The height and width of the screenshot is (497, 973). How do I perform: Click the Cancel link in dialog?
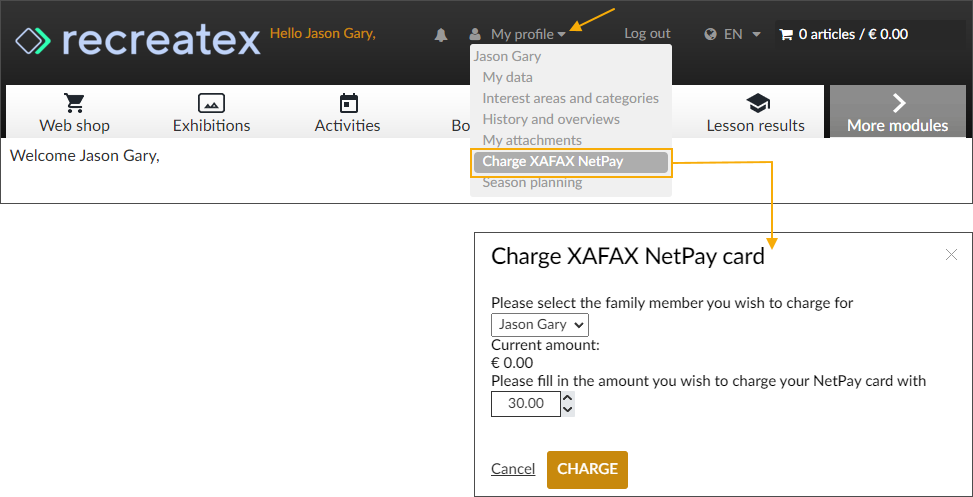tap(513, 469)
